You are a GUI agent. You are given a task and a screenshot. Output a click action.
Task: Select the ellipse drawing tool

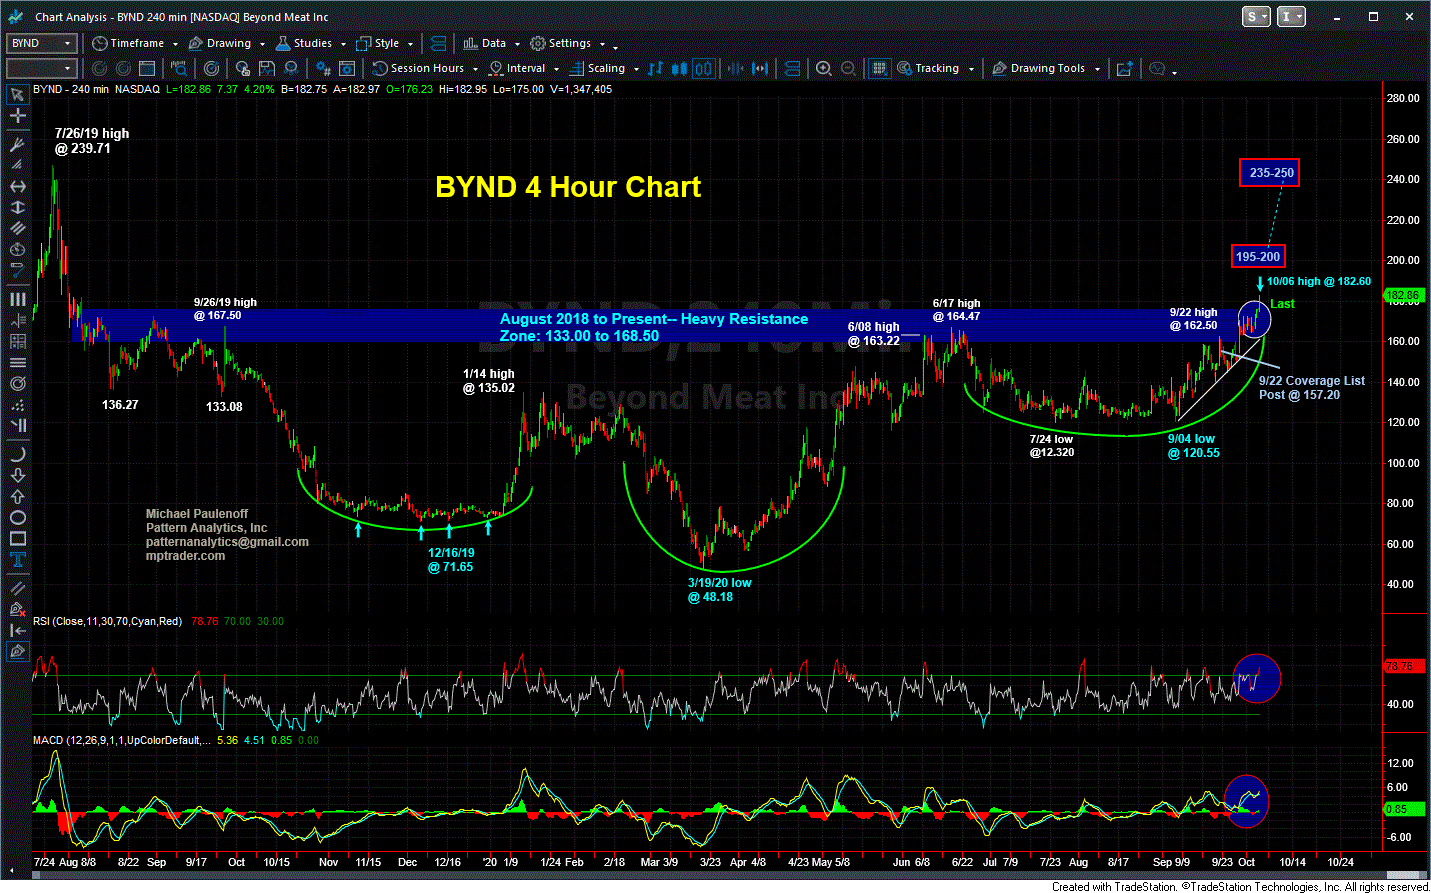coord(17,517)
